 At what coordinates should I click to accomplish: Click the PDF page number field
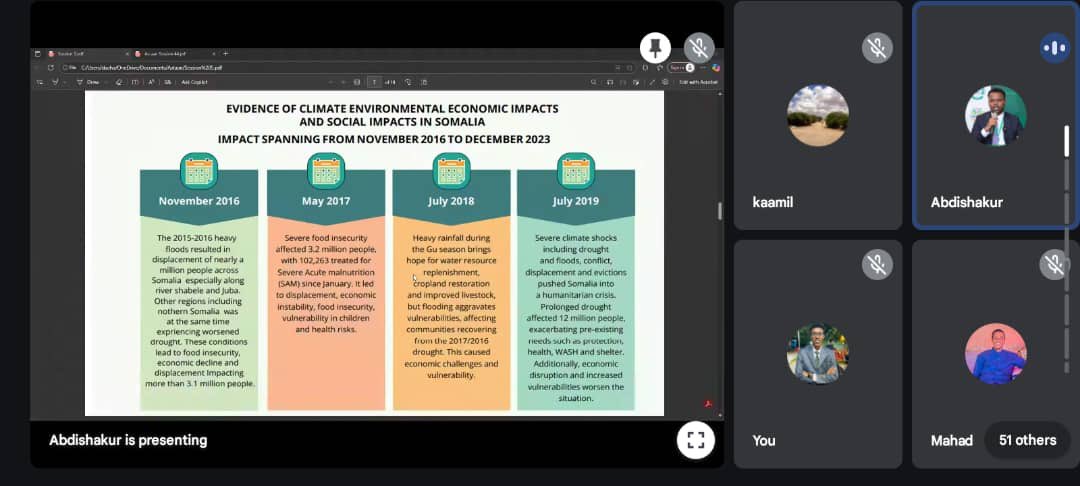click(x=374, y=82)
